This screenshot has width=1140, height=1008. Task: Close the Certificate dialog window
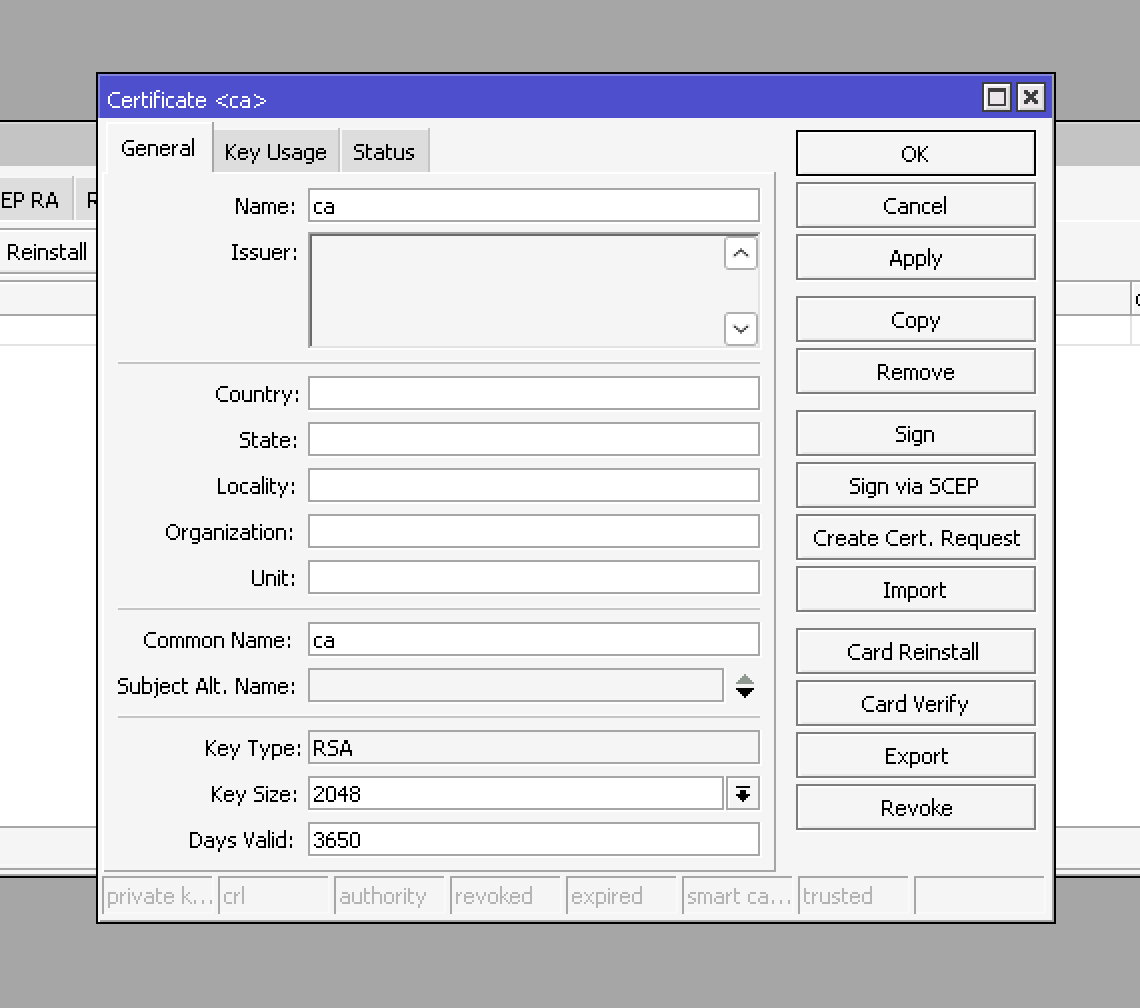click(x=1031, y=97)
